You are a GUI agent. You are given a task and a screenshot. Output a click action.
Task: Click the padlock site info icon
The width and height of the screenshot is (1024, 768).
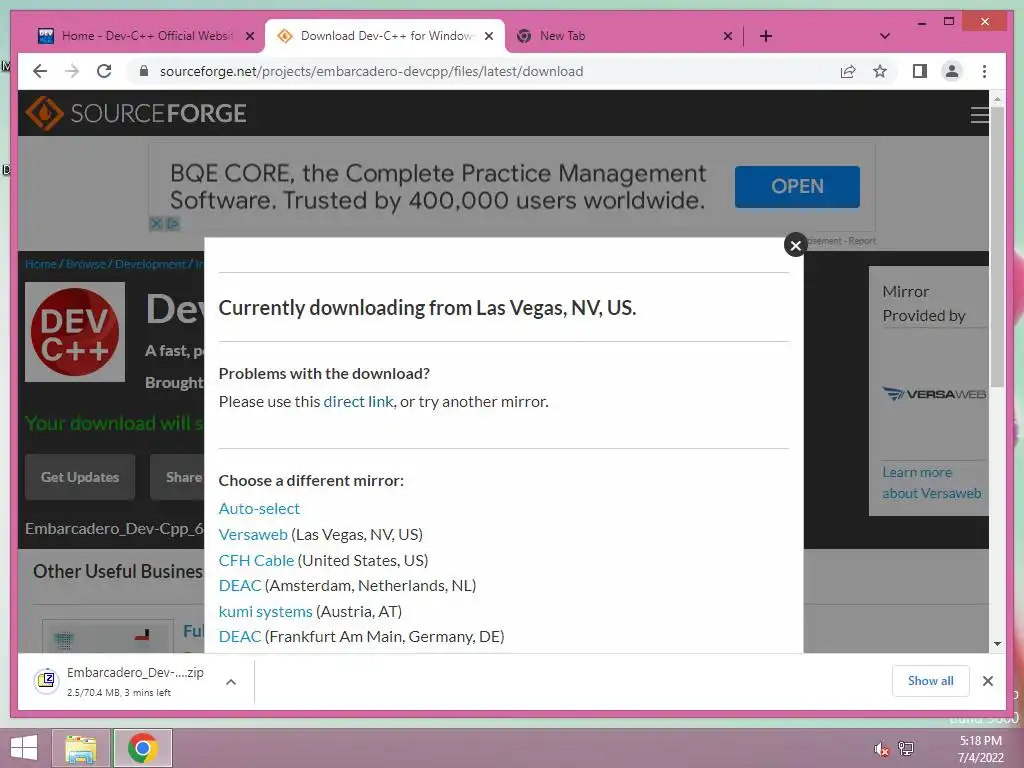pos(144,71)
